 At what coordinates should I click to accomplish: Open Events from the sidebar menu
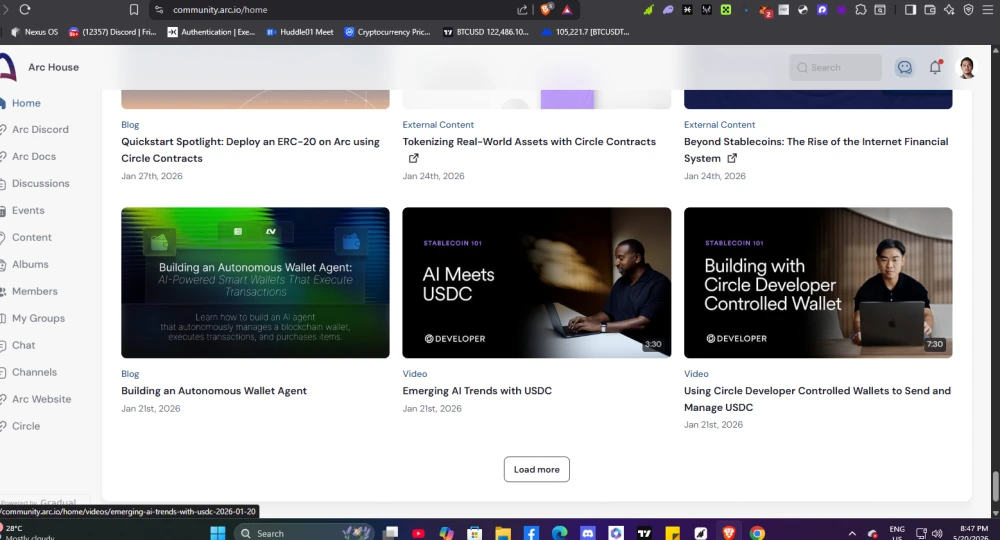click(28, 210)
